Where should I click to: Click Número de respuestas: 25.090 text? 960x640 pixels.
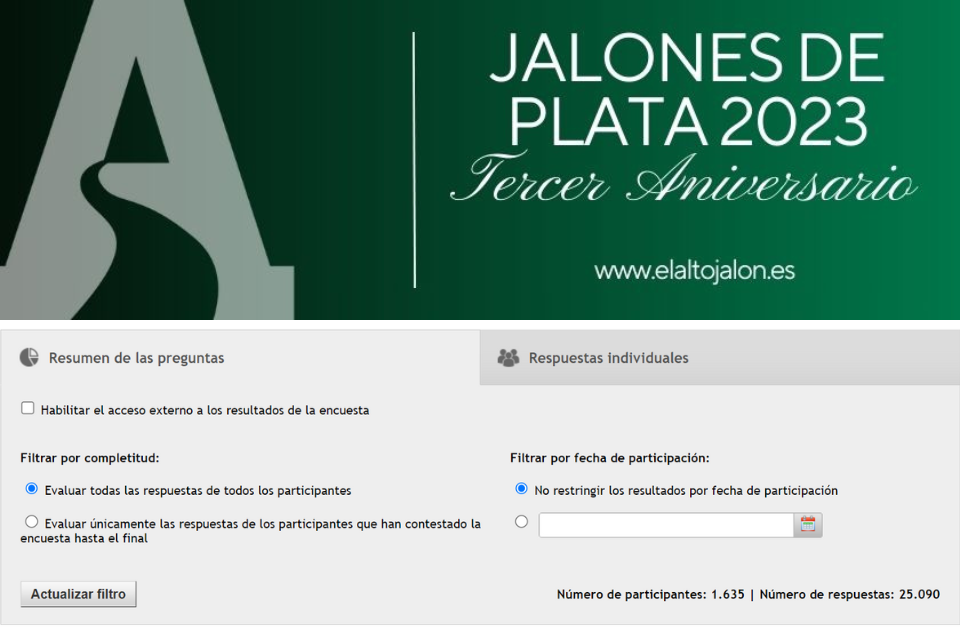850,595
